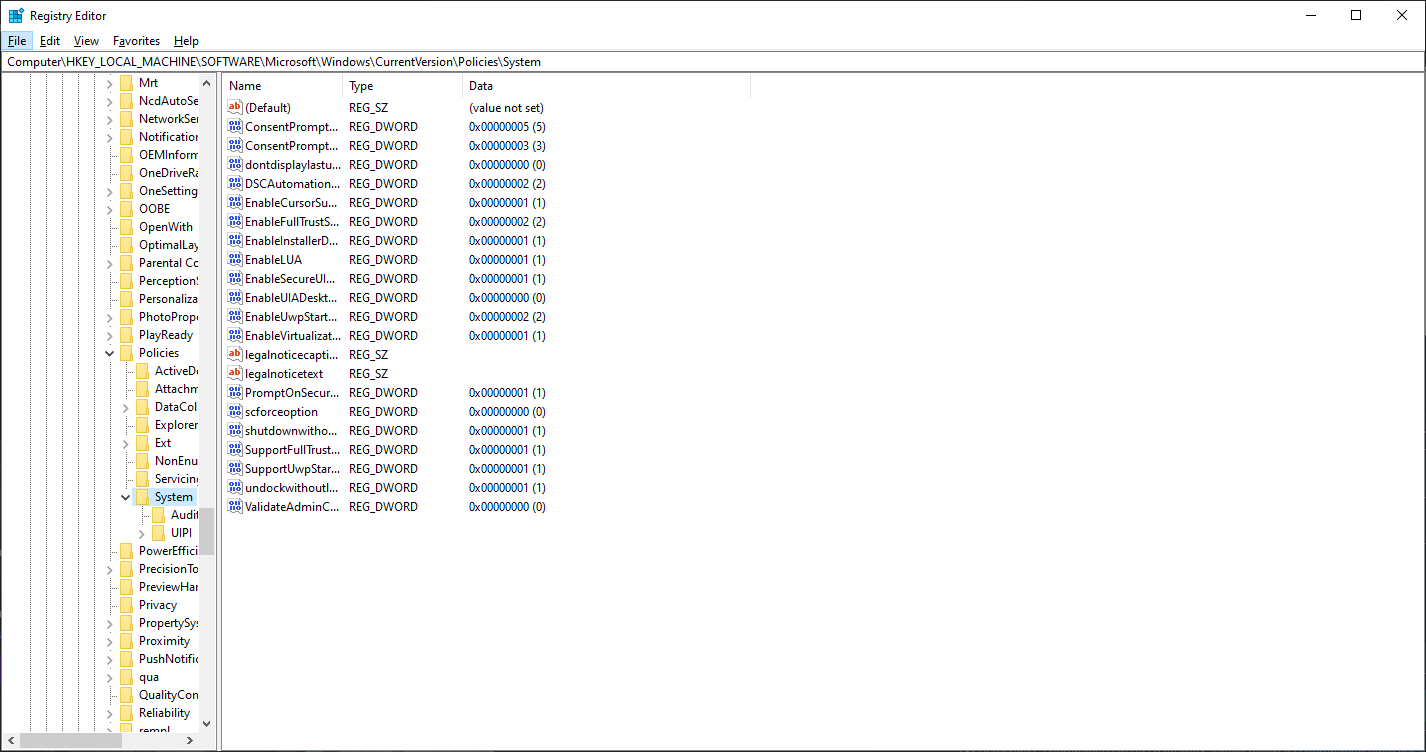Click the folder icon of Servicing key

click(x=142, y=479)
